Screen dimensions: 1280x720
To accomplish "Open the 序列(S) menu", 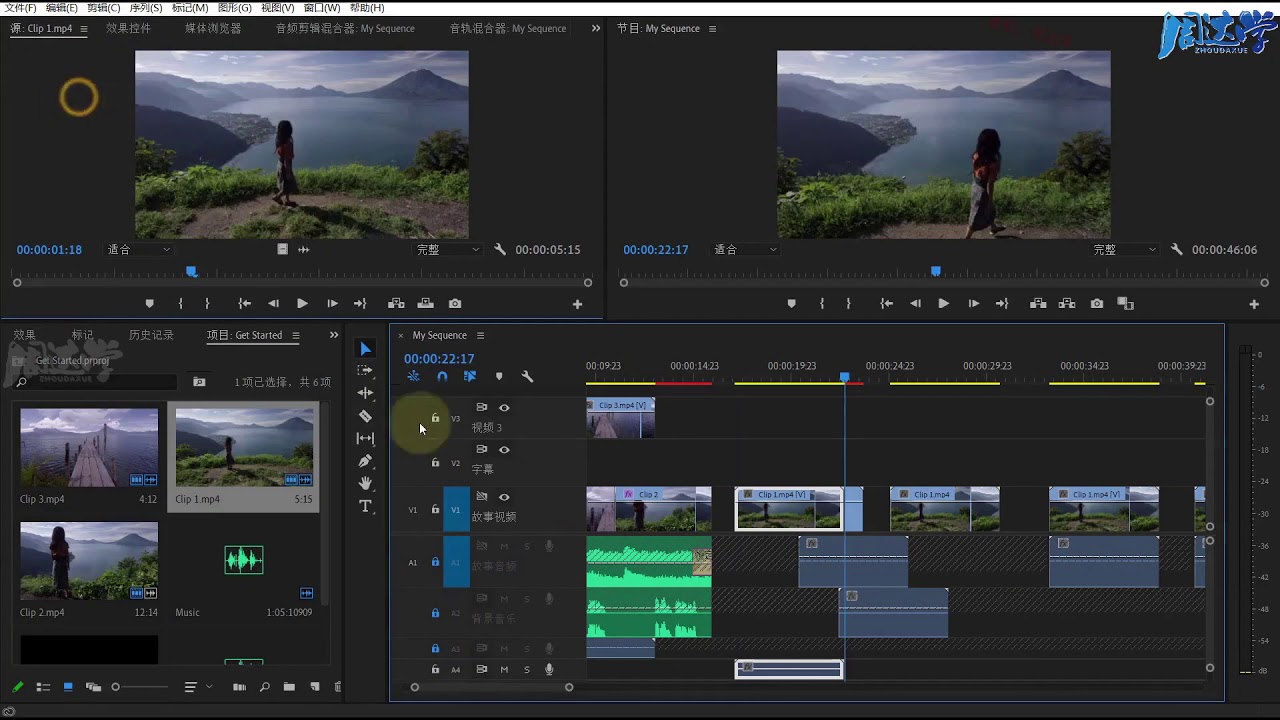I will pos(146,8).
